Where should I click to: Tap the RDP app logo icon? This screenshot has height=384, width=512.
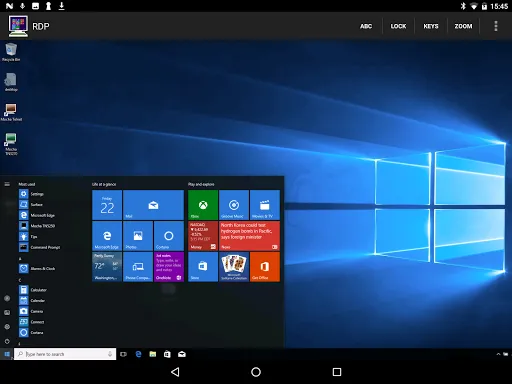click(18, 26)
